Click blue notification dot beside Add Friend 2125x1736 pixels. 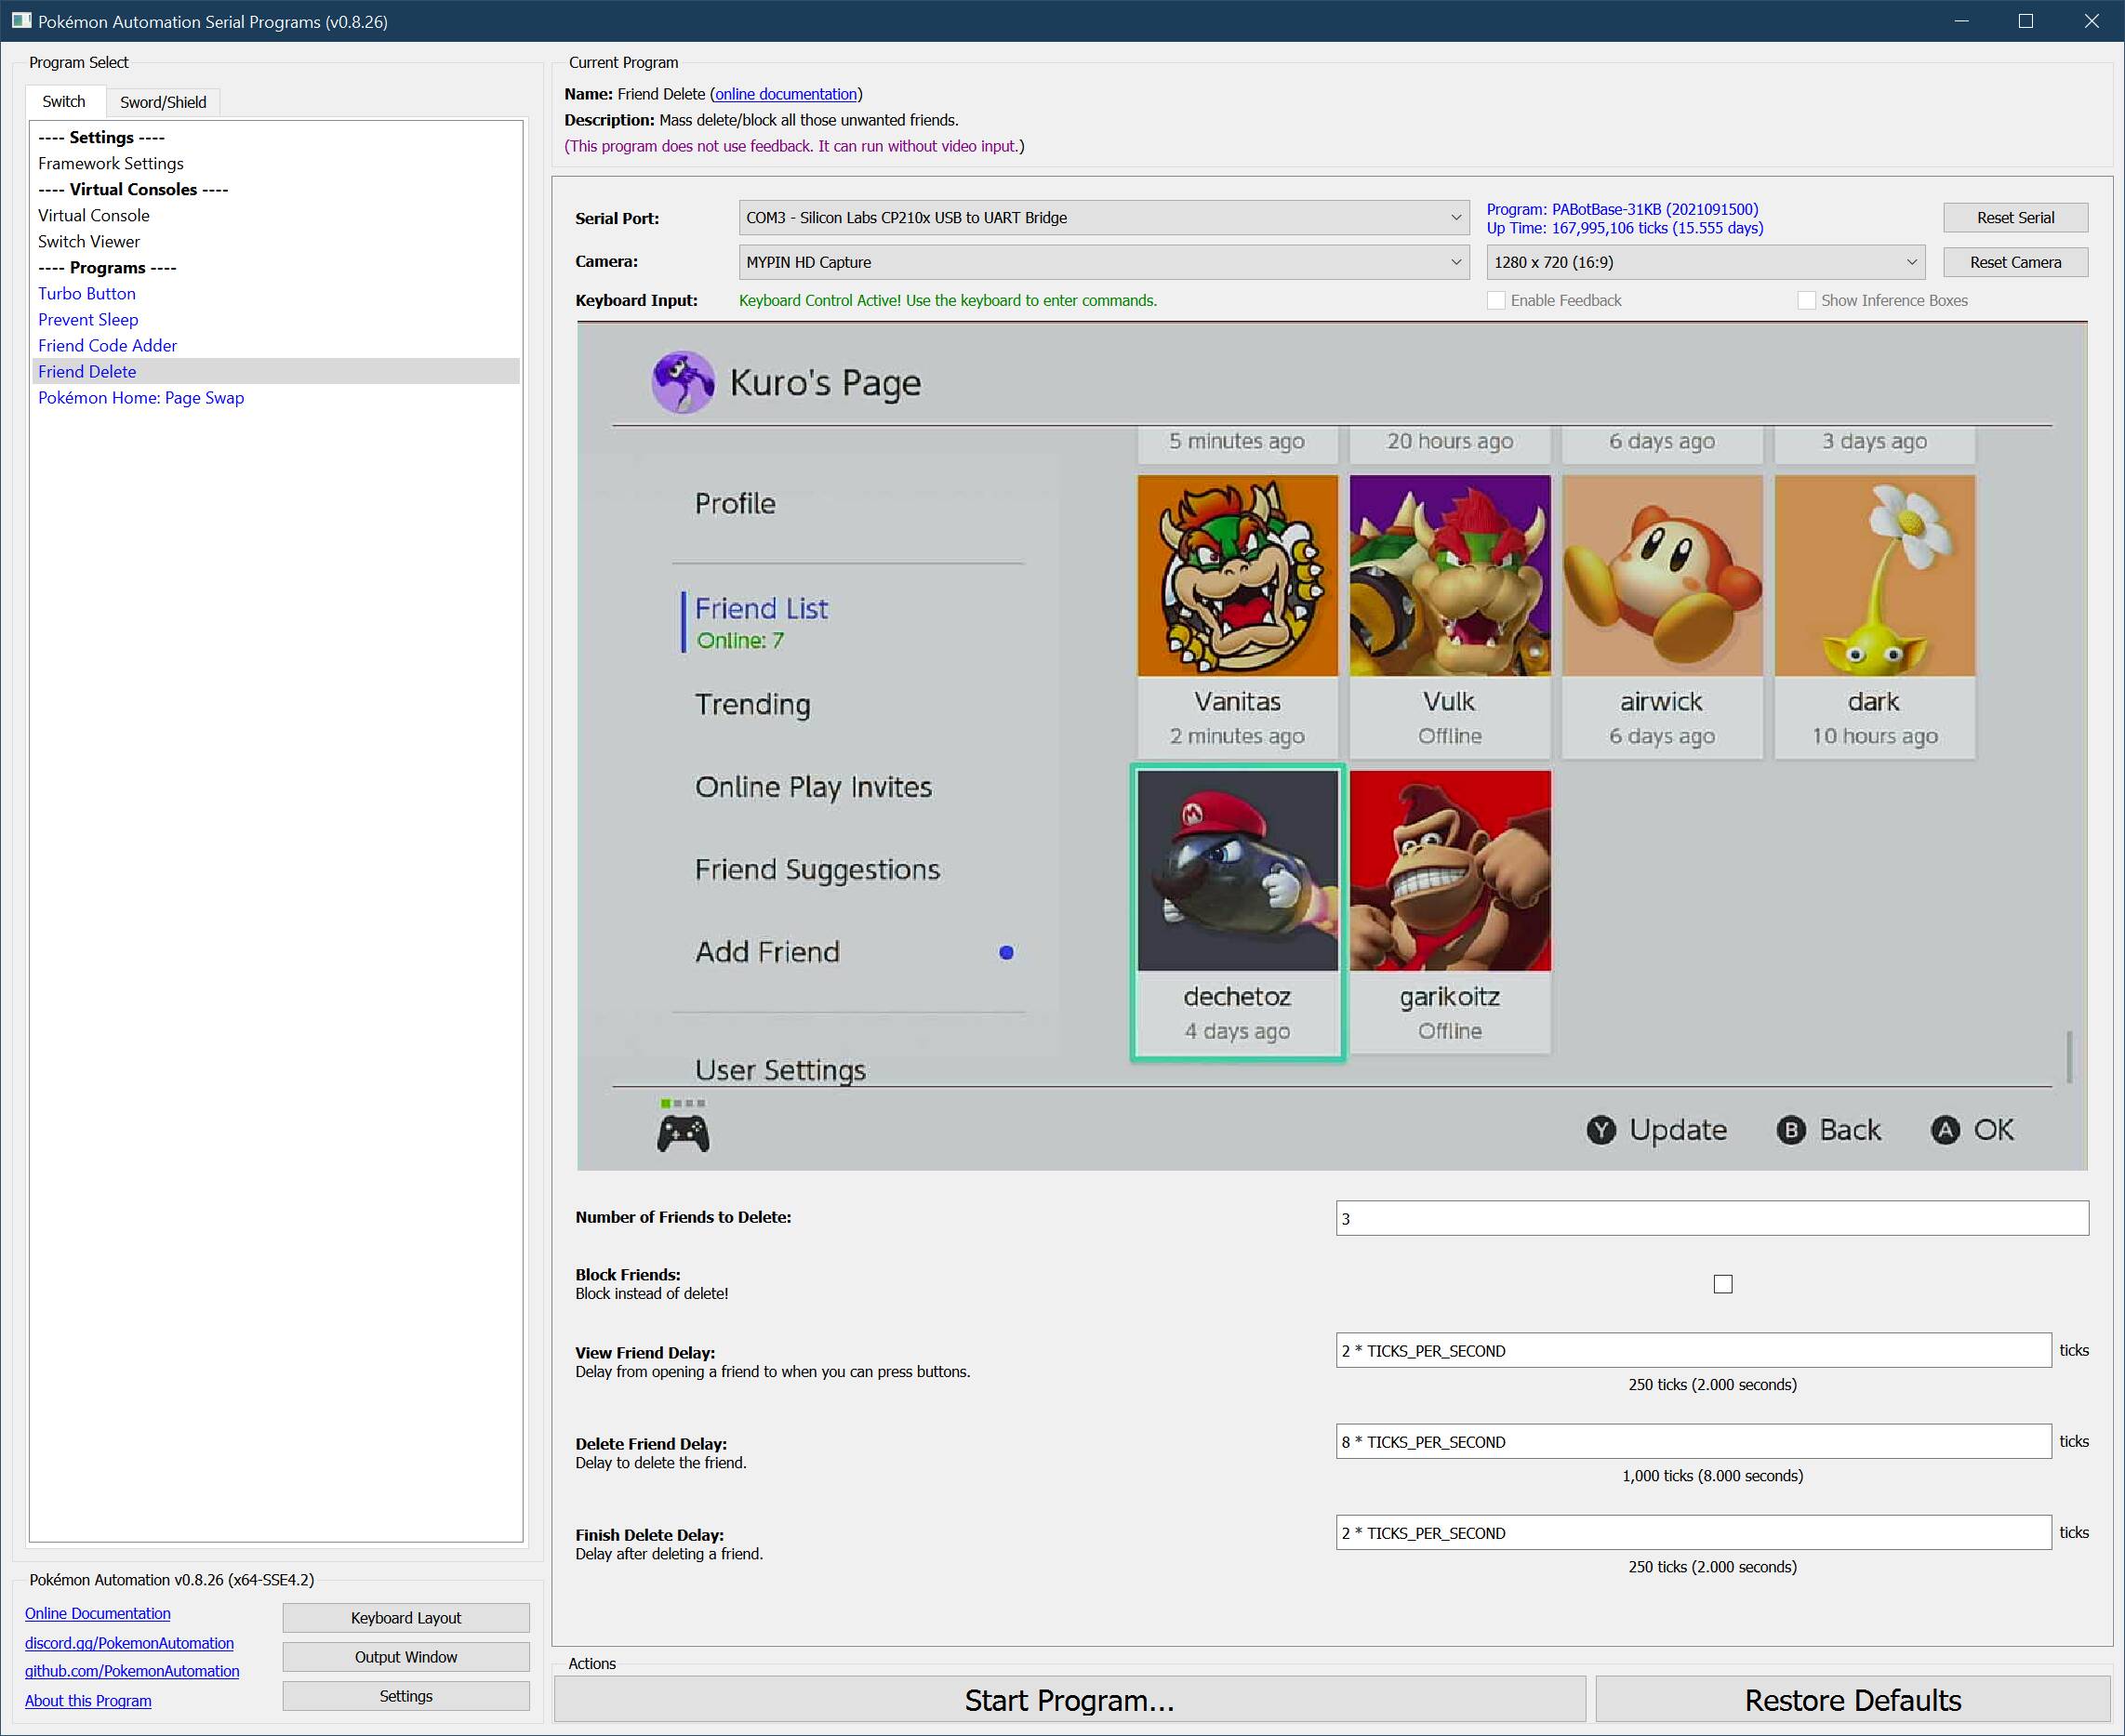pos(1006,952)
